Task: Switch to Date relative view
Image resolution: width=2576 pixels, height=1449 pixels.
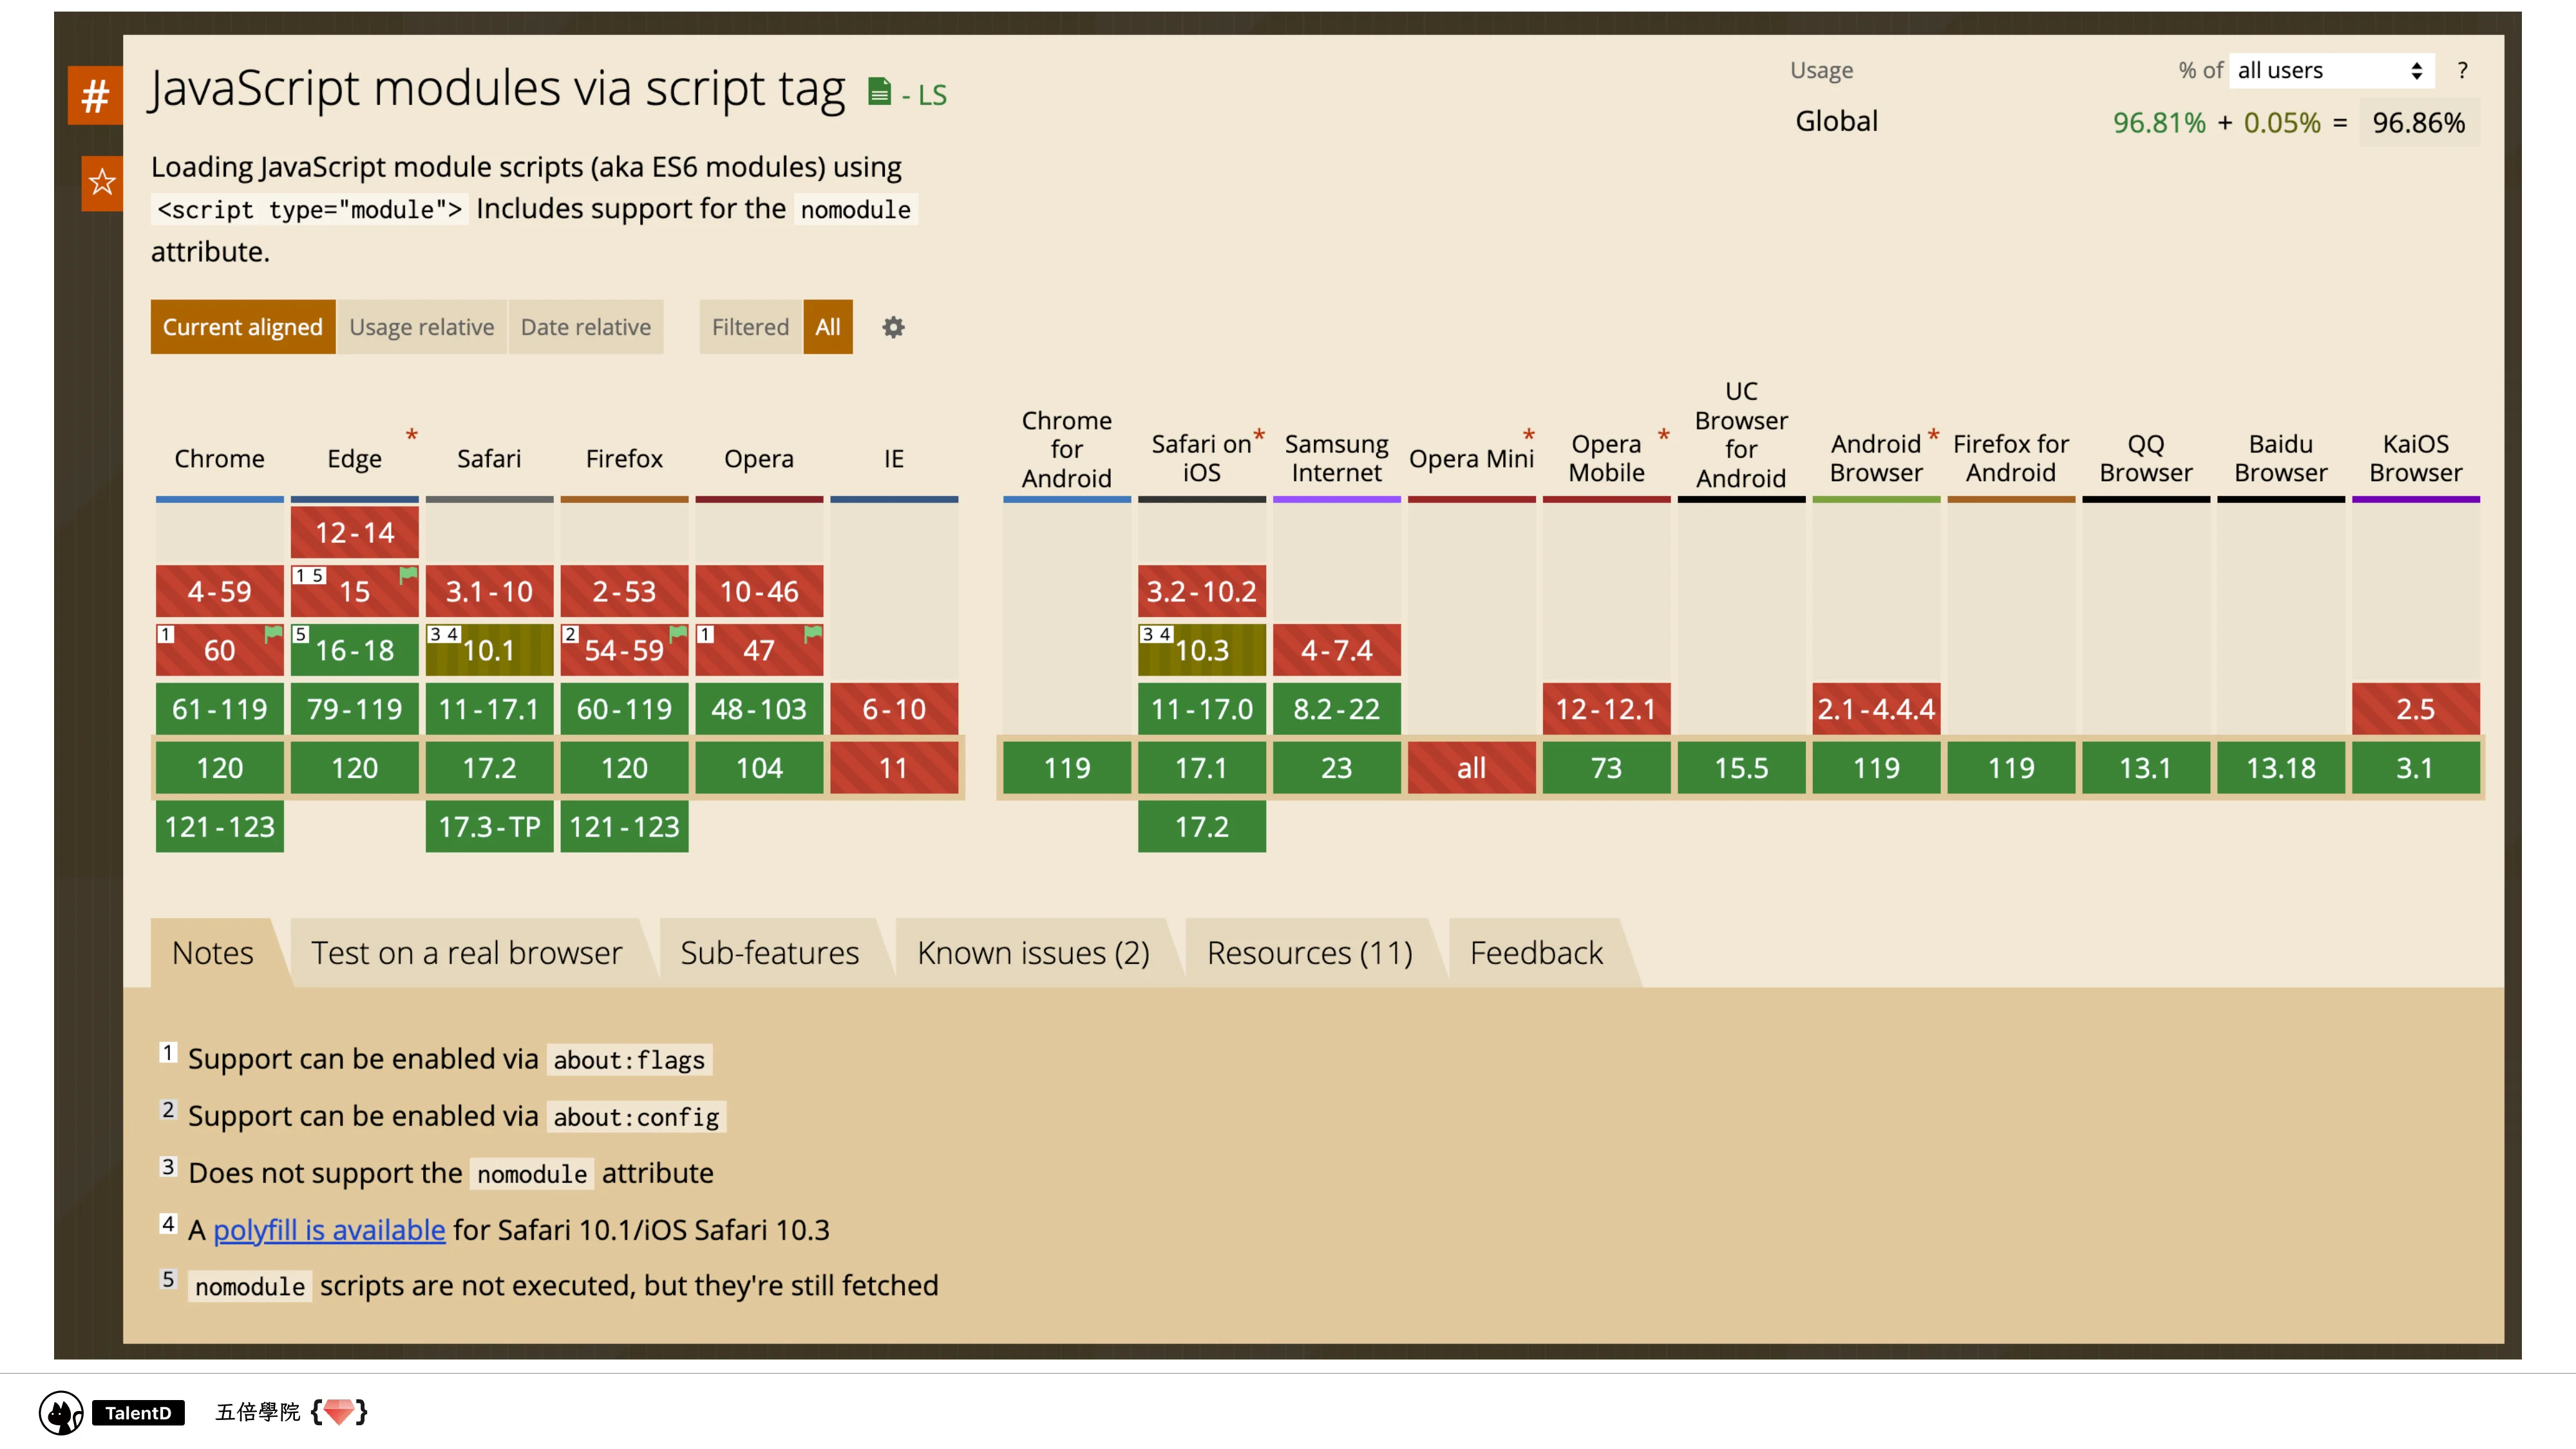Action: coord(585,327)
